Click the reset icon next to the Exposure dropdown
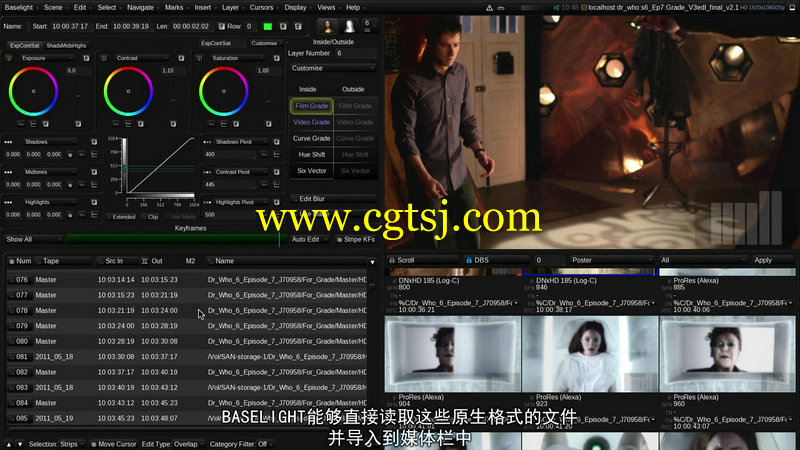Viewport: 800px width, 450px height. coord(86,58)
